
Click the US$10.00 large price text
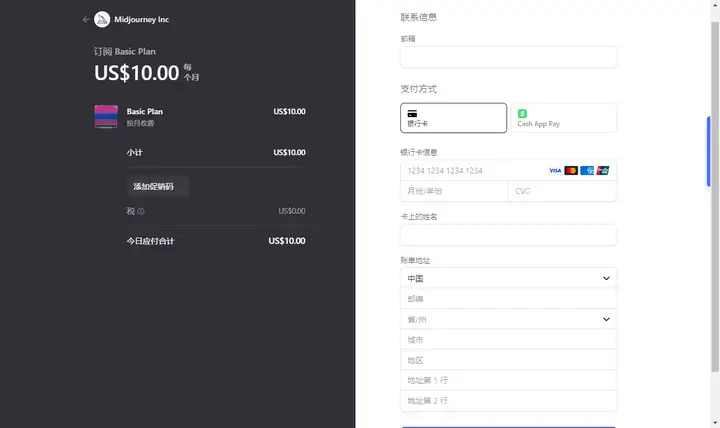(x=136, y=73)
